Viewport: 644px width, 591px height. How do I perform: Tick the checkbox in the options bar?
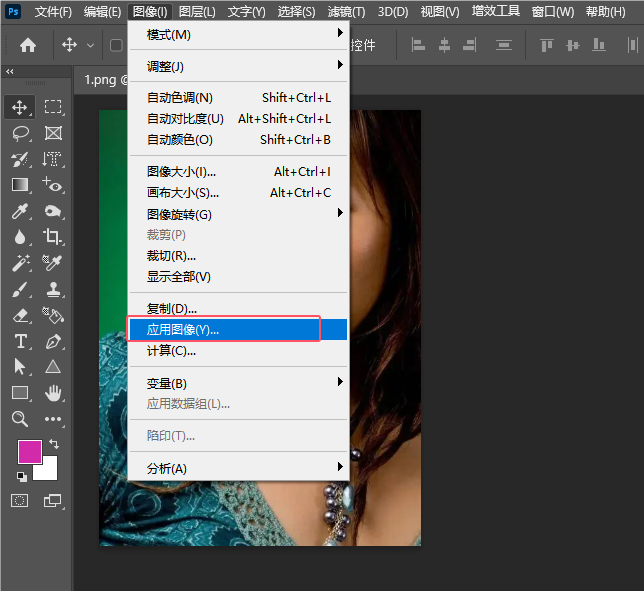(116, 45)
